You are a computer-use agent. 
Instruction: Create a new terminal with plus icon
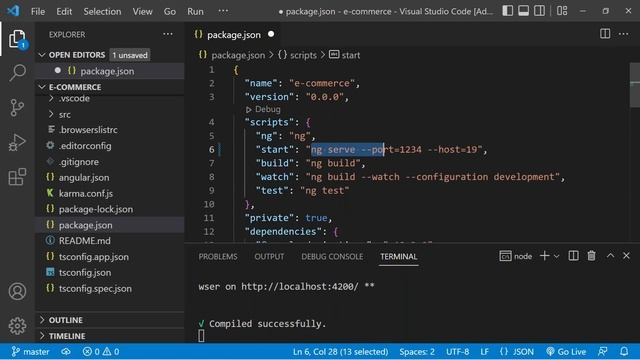[544, 256]
